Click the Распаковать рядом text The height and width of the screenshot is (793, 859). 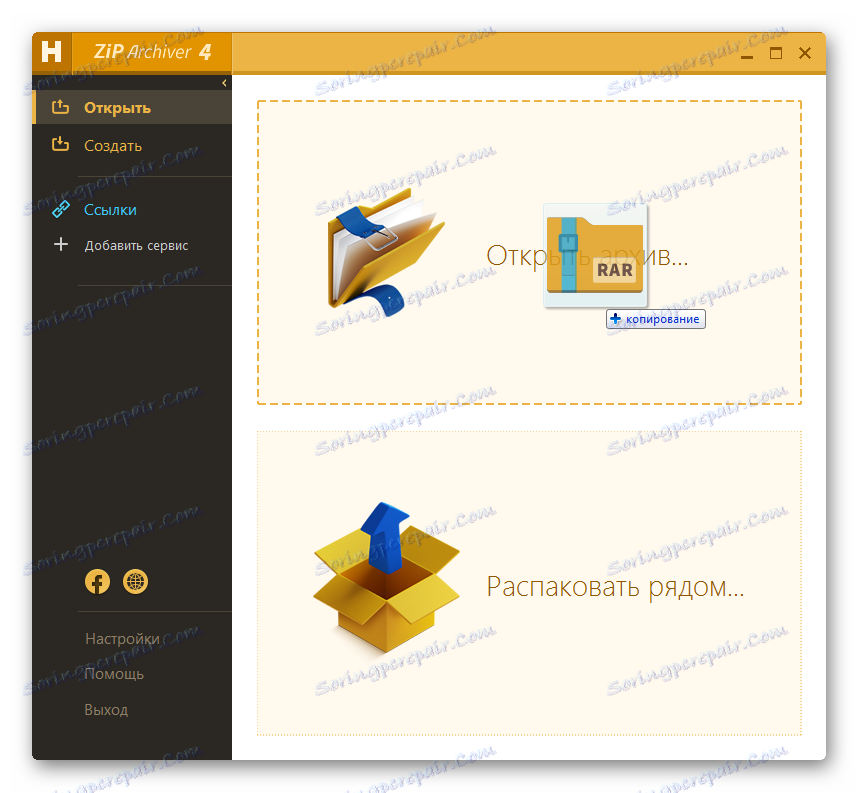pos(615,587)
